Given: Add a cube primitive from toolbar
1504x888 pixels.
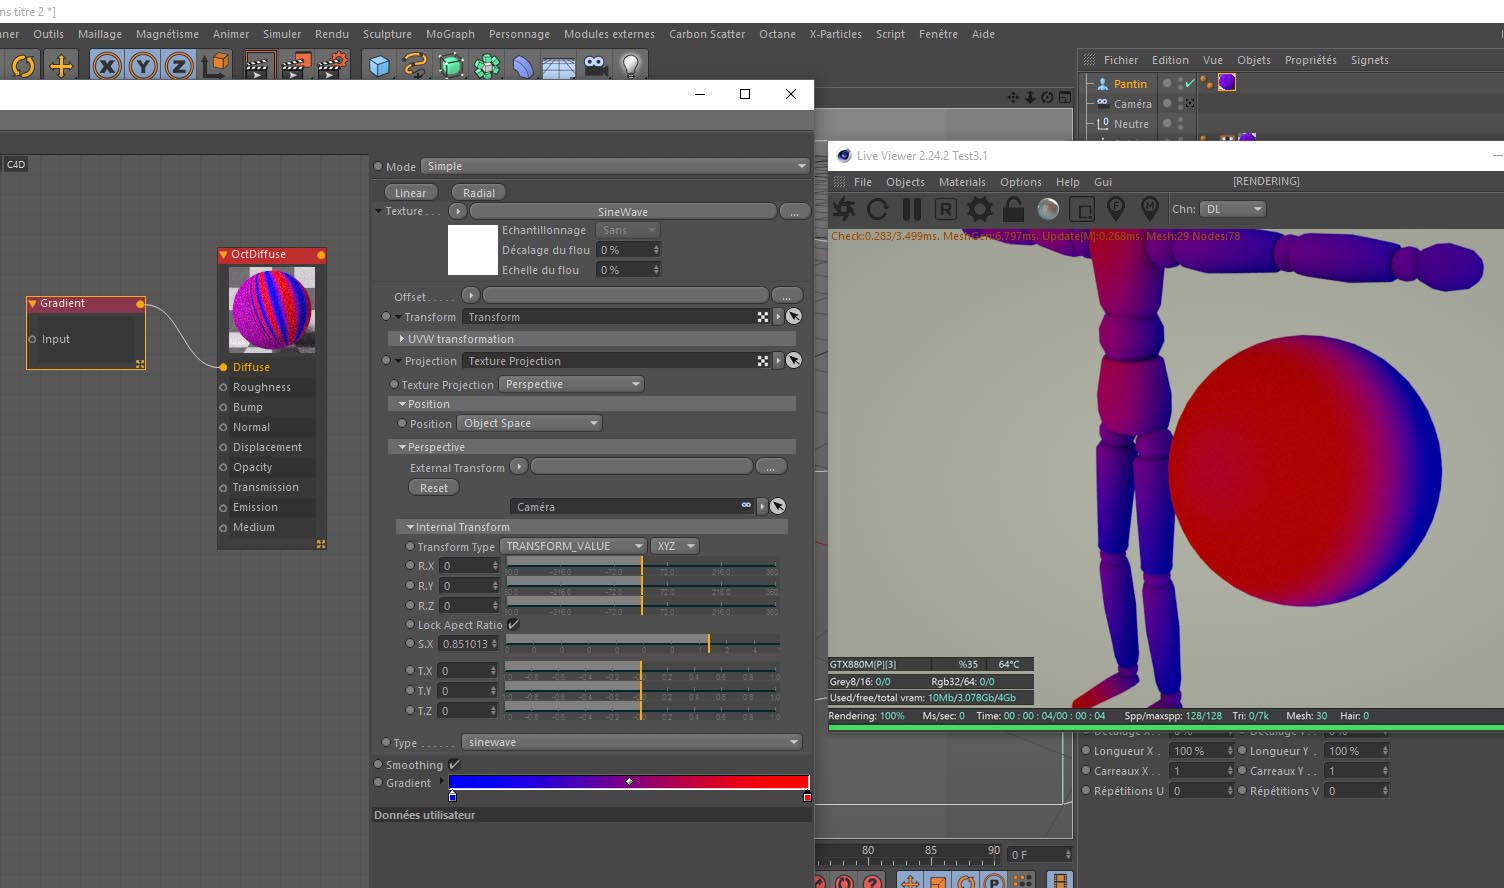Looking at the screenshot, I should tap(379, 66).
